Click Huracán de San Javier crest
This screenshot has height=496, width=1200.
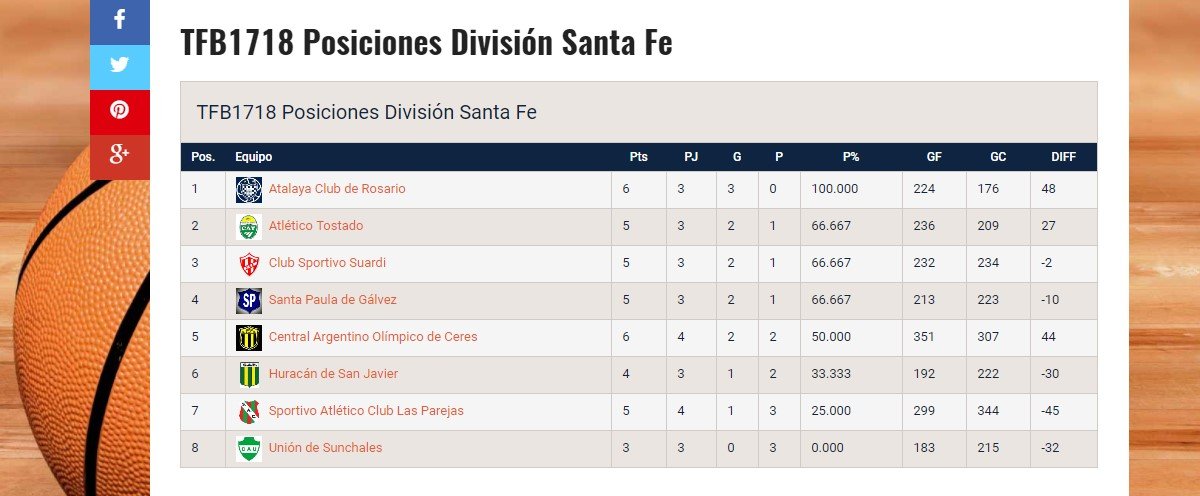click(248, 374)
